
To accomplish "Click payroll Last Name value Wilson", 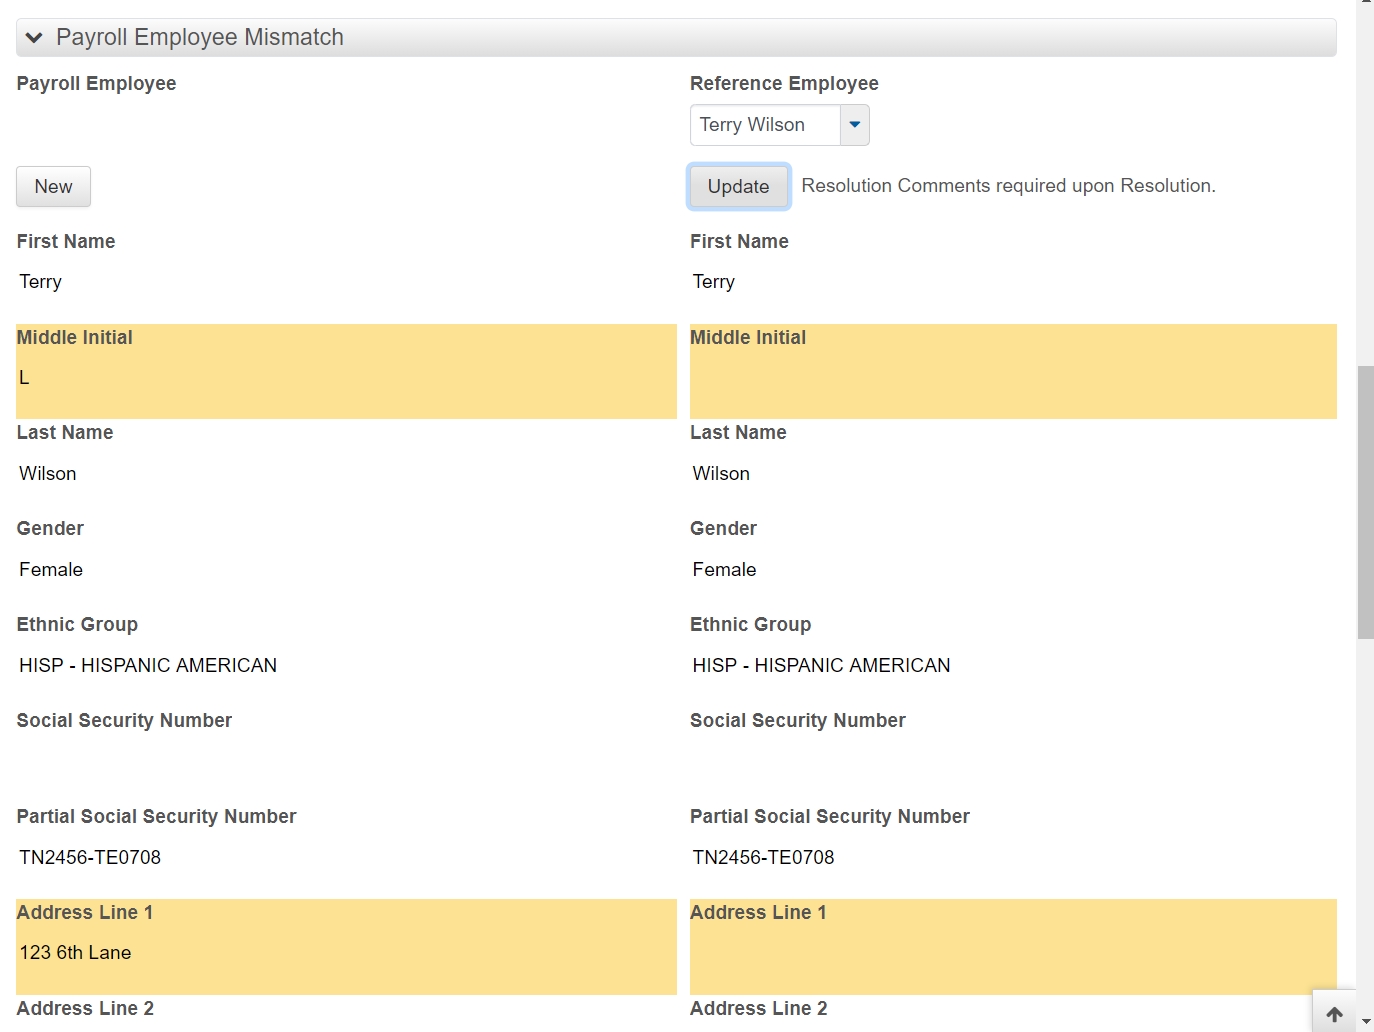I will coord(48,474).
